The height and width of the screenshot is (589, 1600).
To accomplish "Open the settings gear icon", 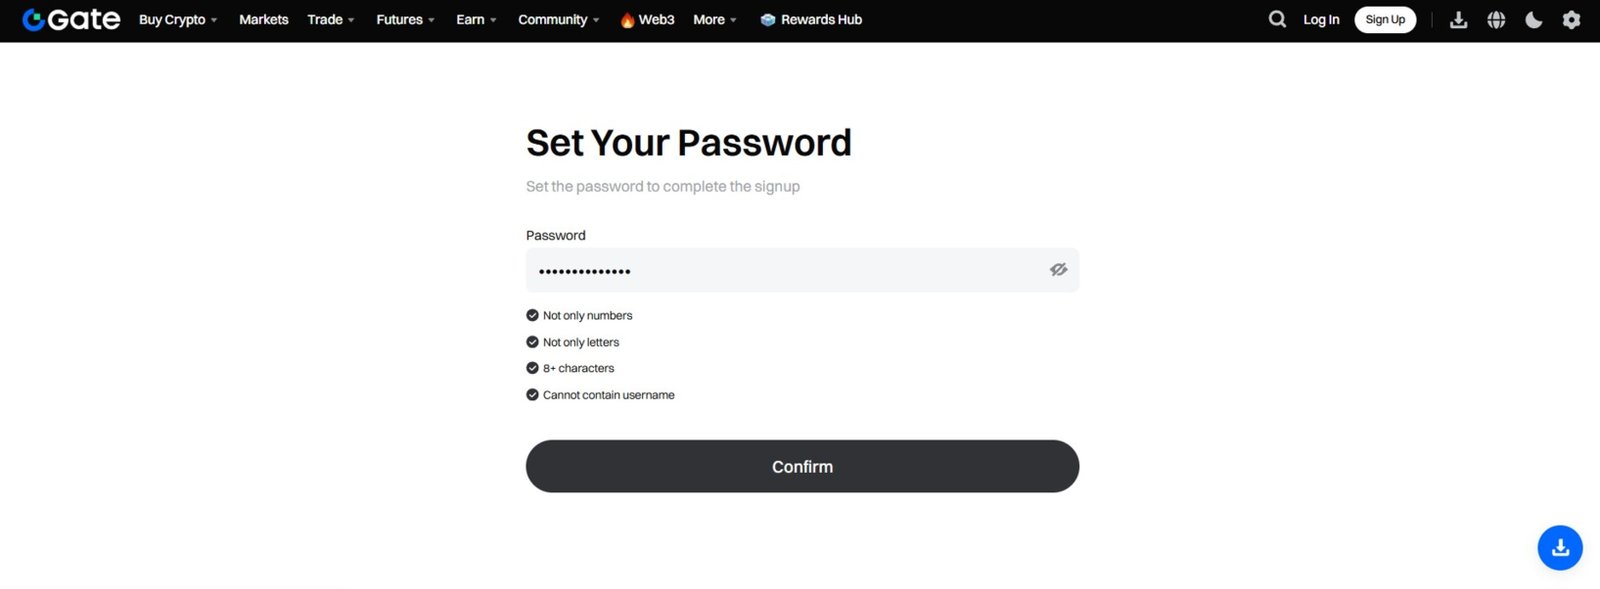I will click(1570, 19).
